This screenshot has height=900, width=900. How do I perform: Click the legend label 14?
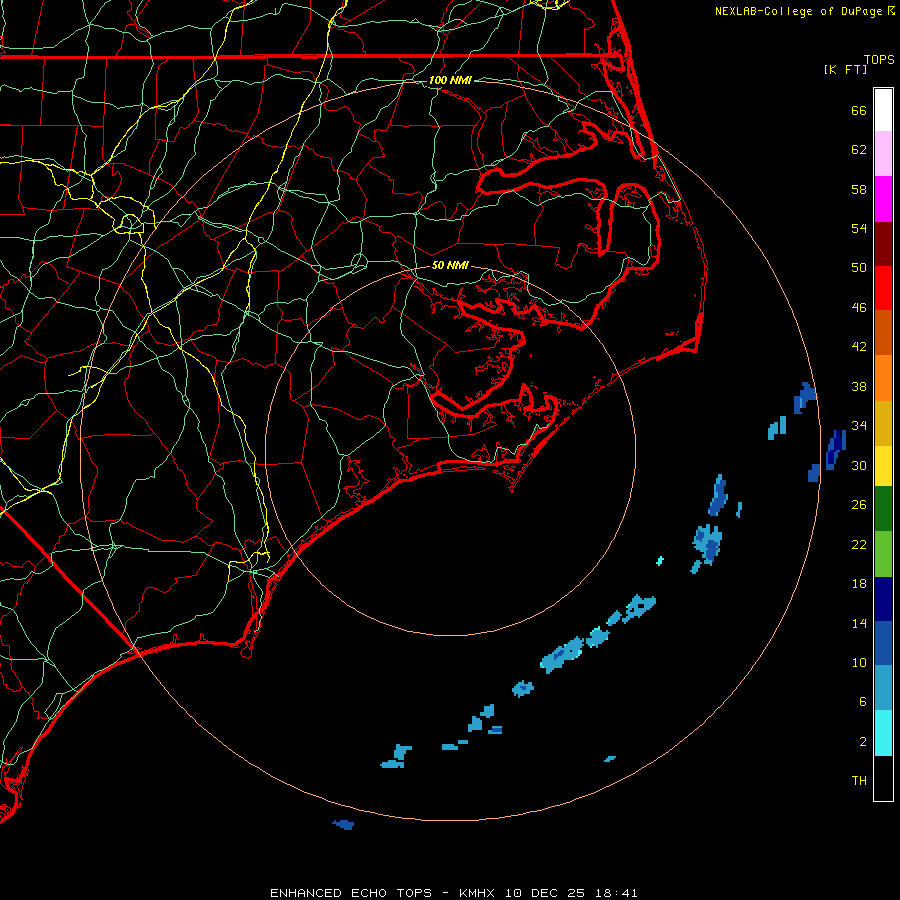click(859, 623)
